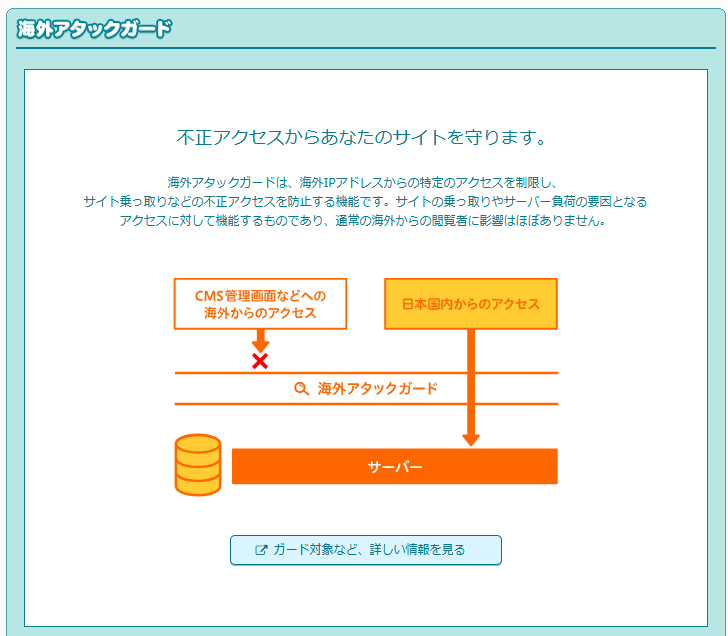Click the short orange arrow under the CMS box
Viewport: 728px width, 636px height.
260,340
